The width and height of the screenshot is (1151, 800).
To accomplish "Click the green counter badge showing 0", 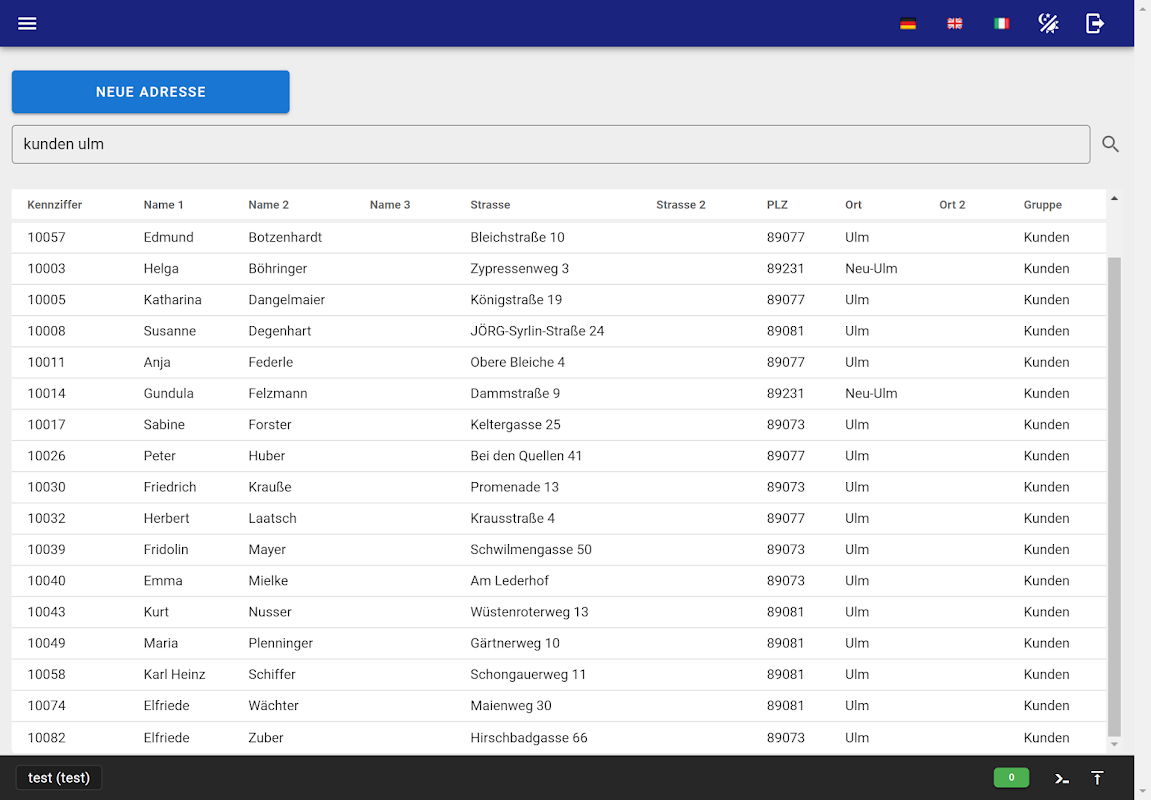I will coord(1011,777).
